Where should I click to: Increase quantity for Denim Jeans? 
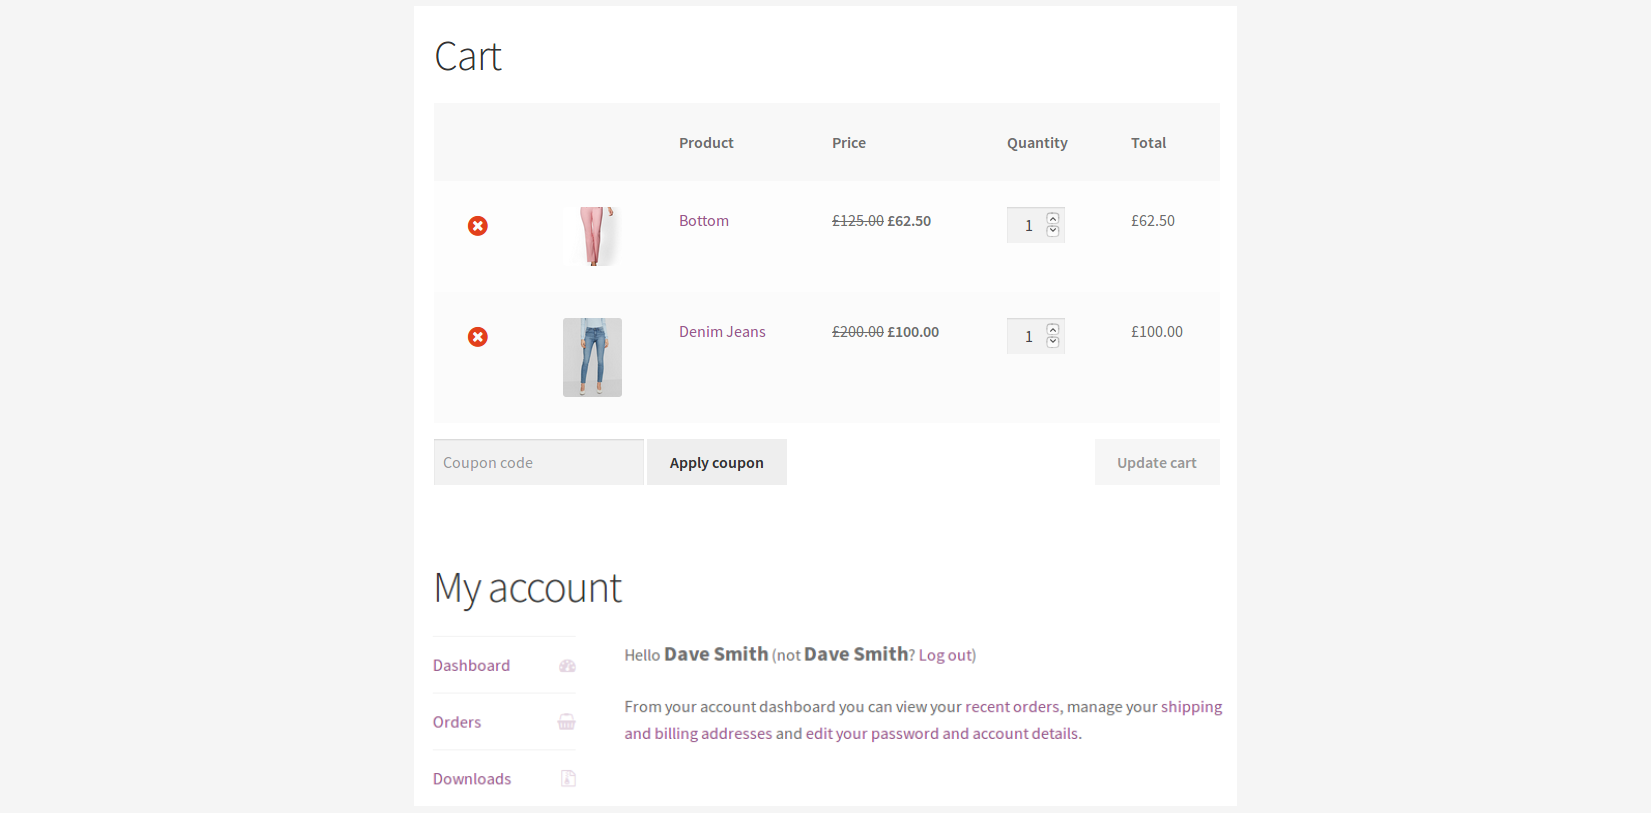point(1053,330)
